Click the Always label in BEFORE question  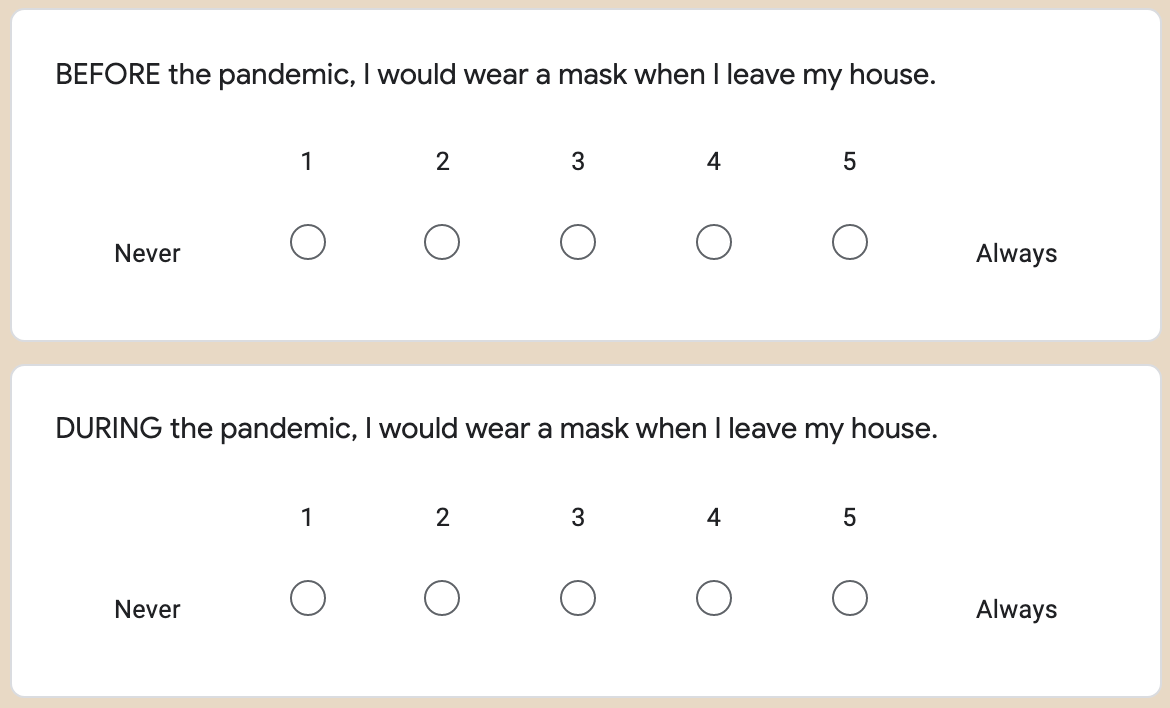[x=1016, y=254]
